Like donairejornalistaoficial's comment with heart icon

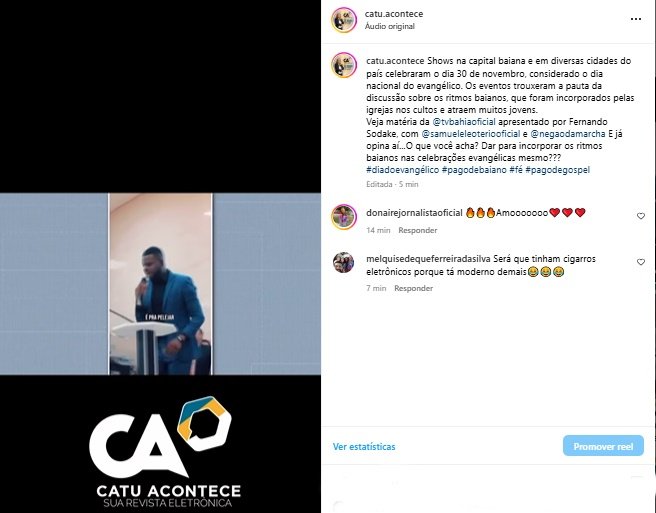click(x=641, y=216)
